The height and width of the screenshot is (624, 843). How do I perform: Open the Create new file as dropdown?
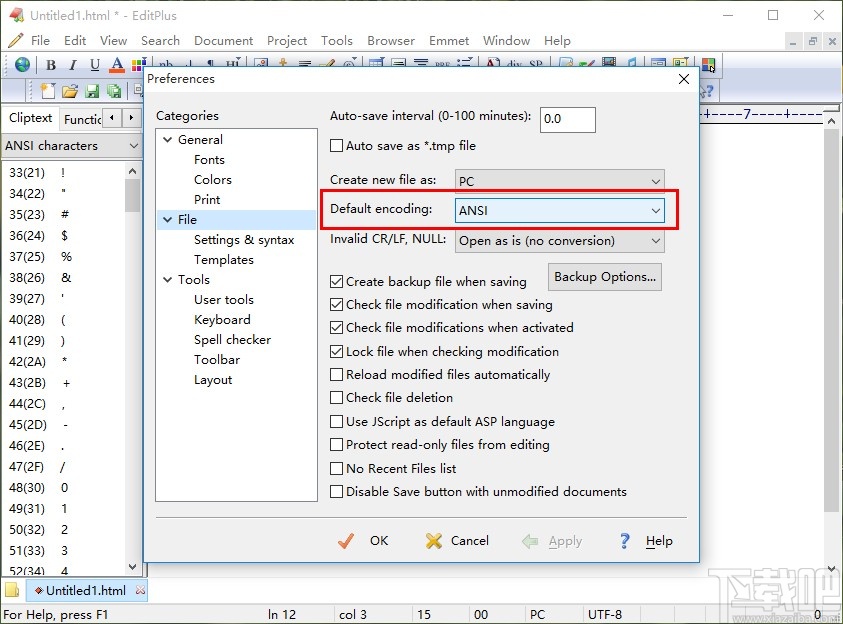click(x=559, y=181)
